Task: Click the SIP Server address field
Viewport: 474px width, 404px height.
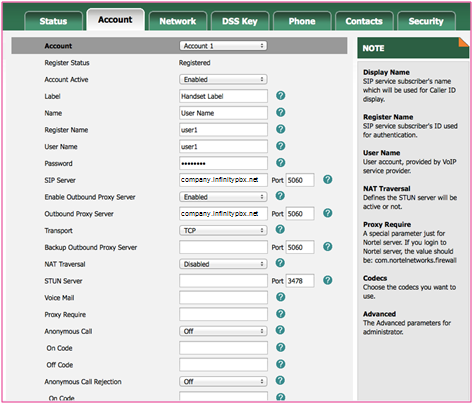Action: pos(223,180)
